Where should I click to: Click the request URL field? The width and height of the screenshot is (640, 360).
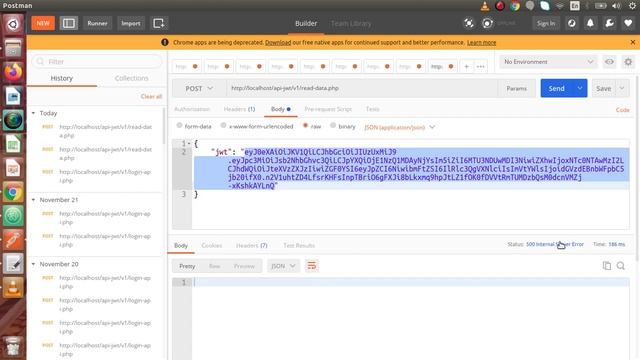(x=362, y=88)
